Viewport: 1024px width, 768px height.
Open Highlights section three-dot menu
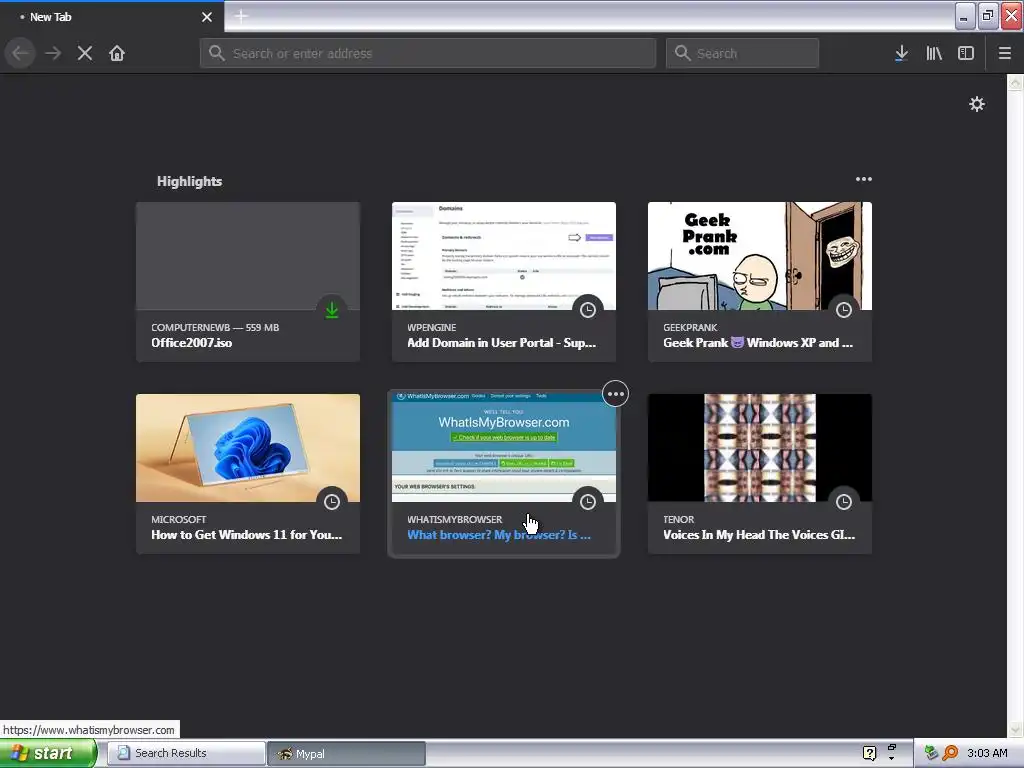click(863, 179)
